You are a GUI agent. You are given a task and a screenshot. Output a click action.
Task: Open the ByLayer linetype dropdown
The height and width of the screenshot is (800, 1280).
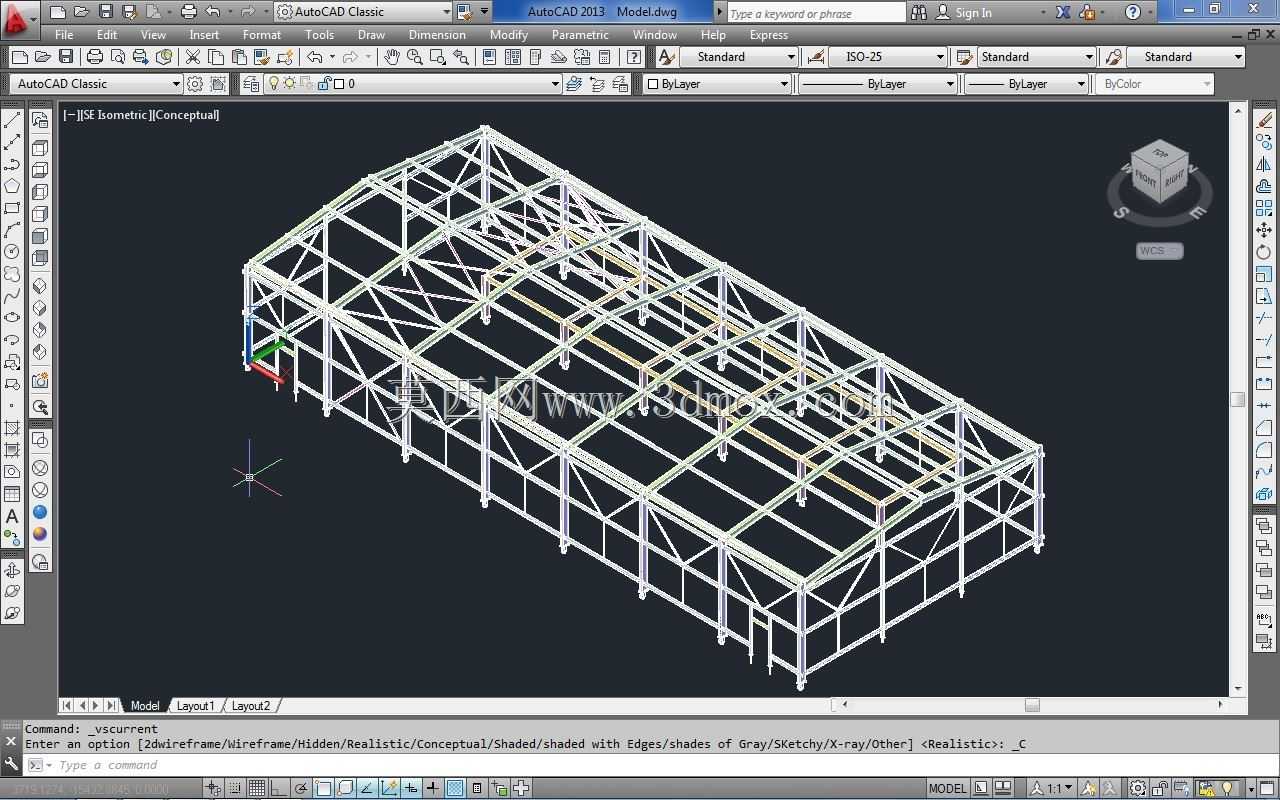pyautogui.click(x=878, y=84)
